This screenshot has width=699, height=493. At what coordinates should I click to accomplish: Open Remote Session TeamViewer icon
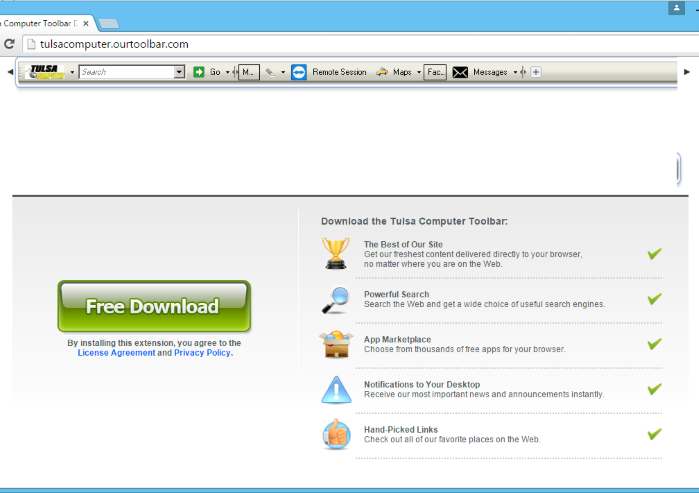coord(299,72)
